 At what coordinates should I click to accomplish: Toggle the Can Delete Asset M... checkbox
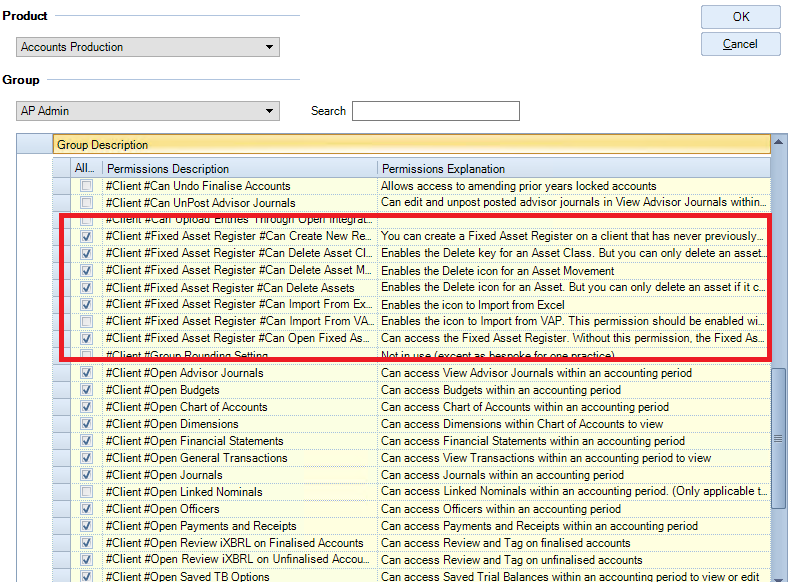87,270
